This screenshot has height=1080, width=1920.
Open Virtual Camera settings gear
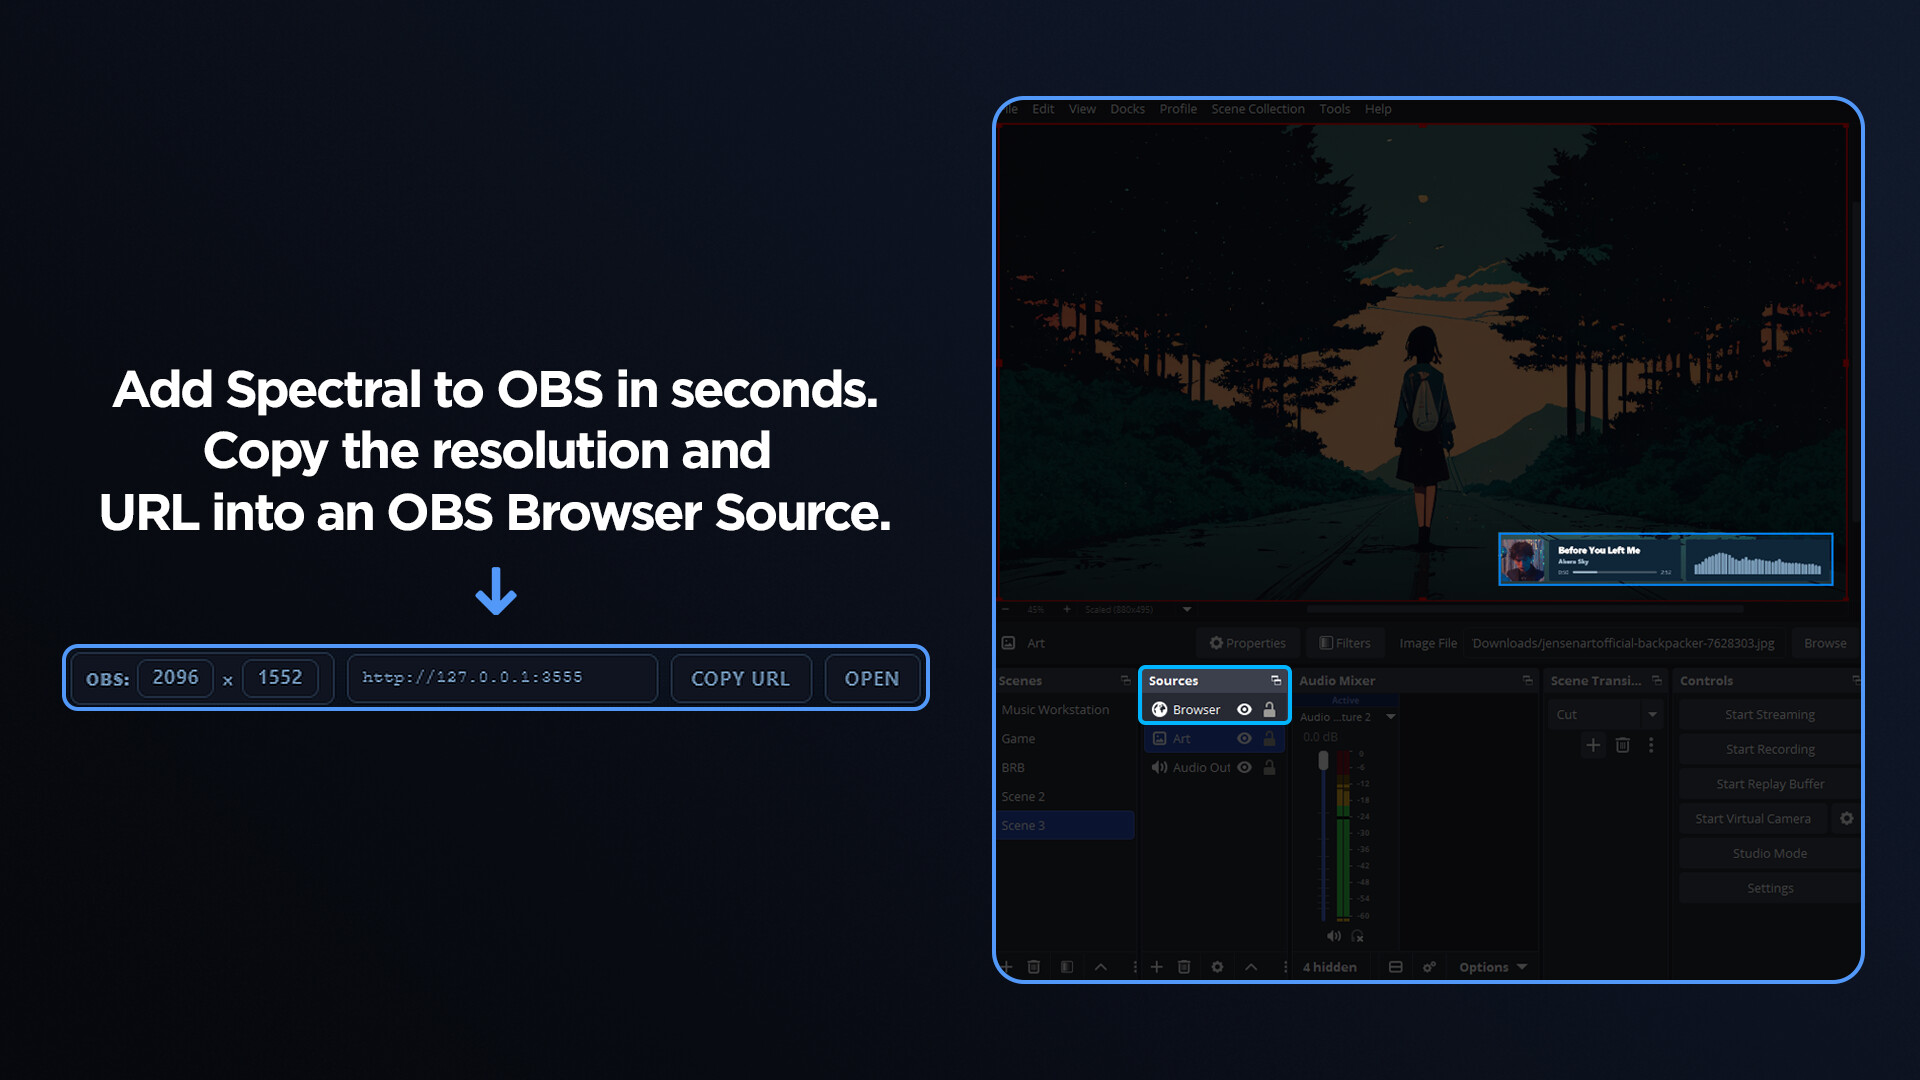(1847, 818)
